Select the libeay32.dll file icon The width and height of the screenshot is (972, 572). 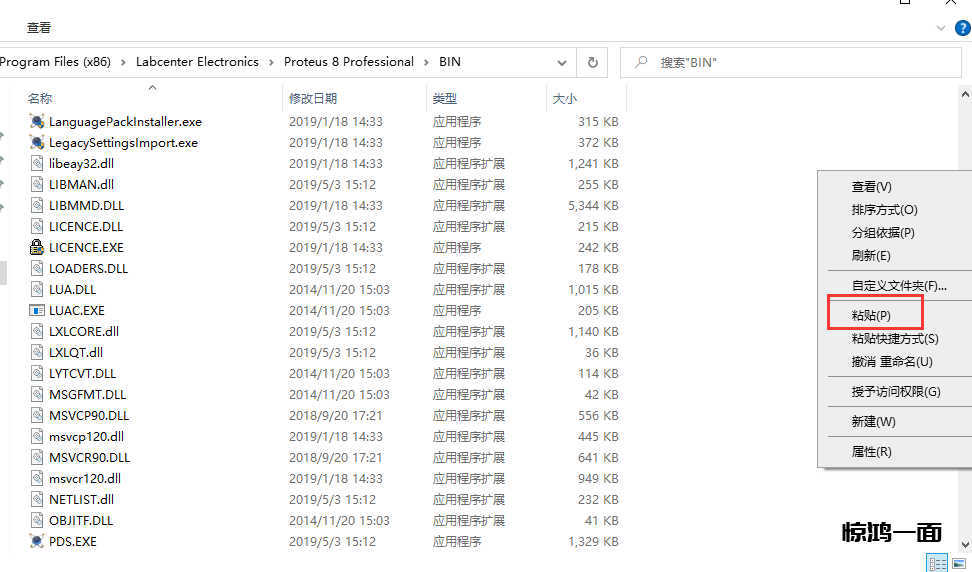pos(37,163)
